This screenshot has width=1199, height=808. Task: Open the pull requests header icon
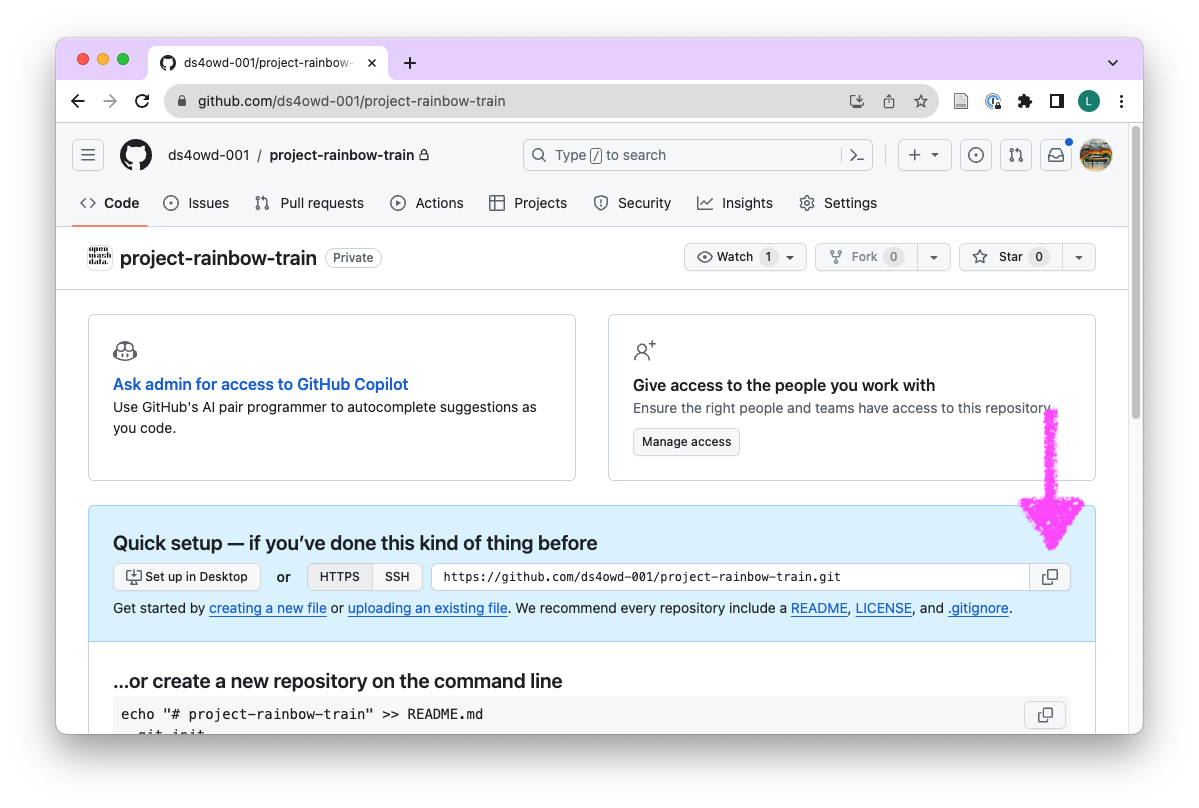tap(1016, 155)
